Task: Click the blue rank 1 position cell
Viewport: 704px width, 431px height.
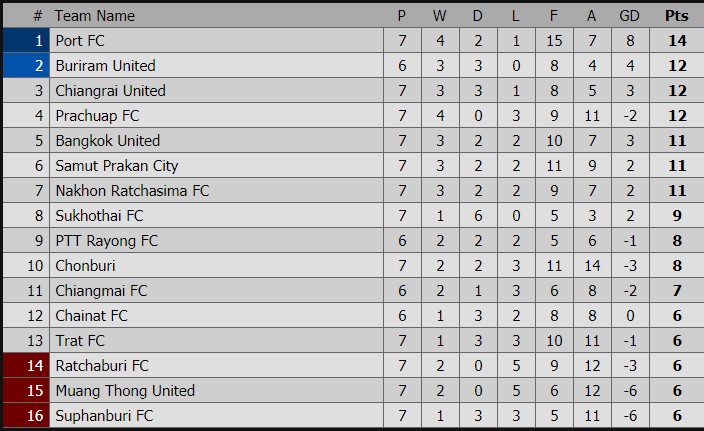Action: pos(26,40)
